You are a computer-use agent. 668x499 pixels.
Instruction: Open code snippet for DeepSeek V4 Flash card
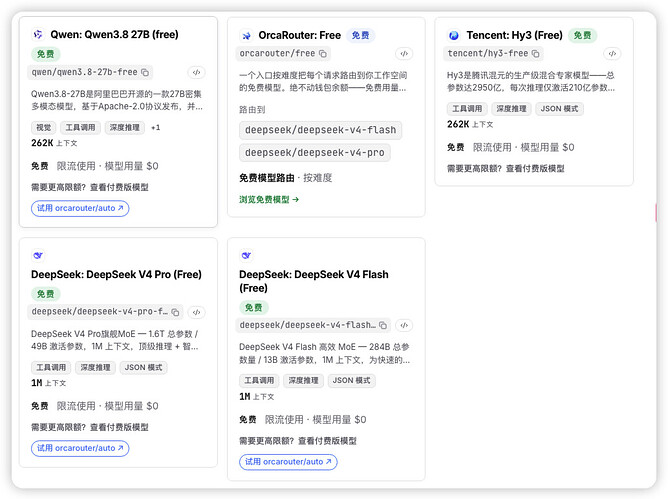point(404,326)
